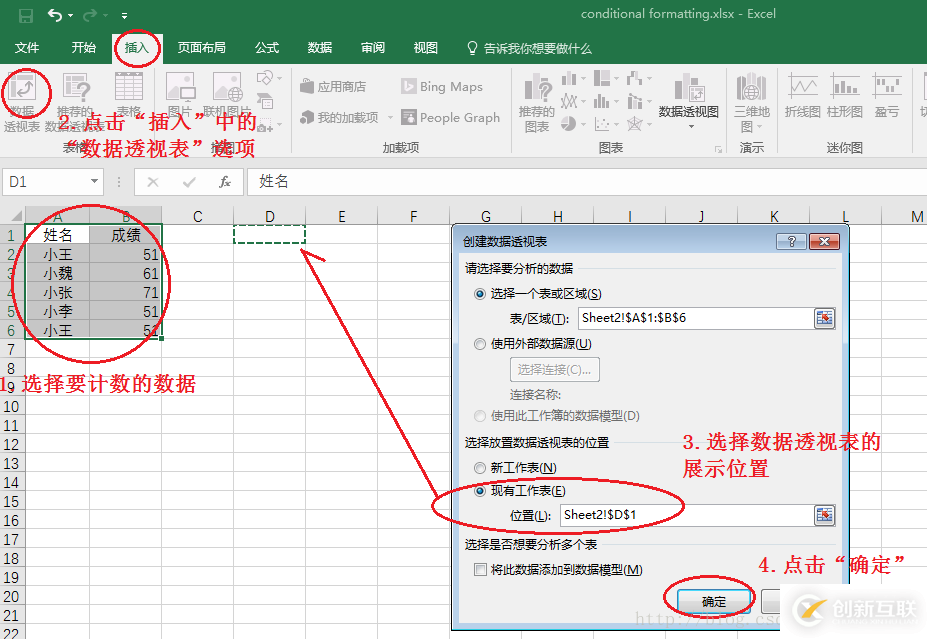Image resolution: width=927 pixels, height=639 pixels.
Task: Insert a 表格 table
Action: [128, 95]
